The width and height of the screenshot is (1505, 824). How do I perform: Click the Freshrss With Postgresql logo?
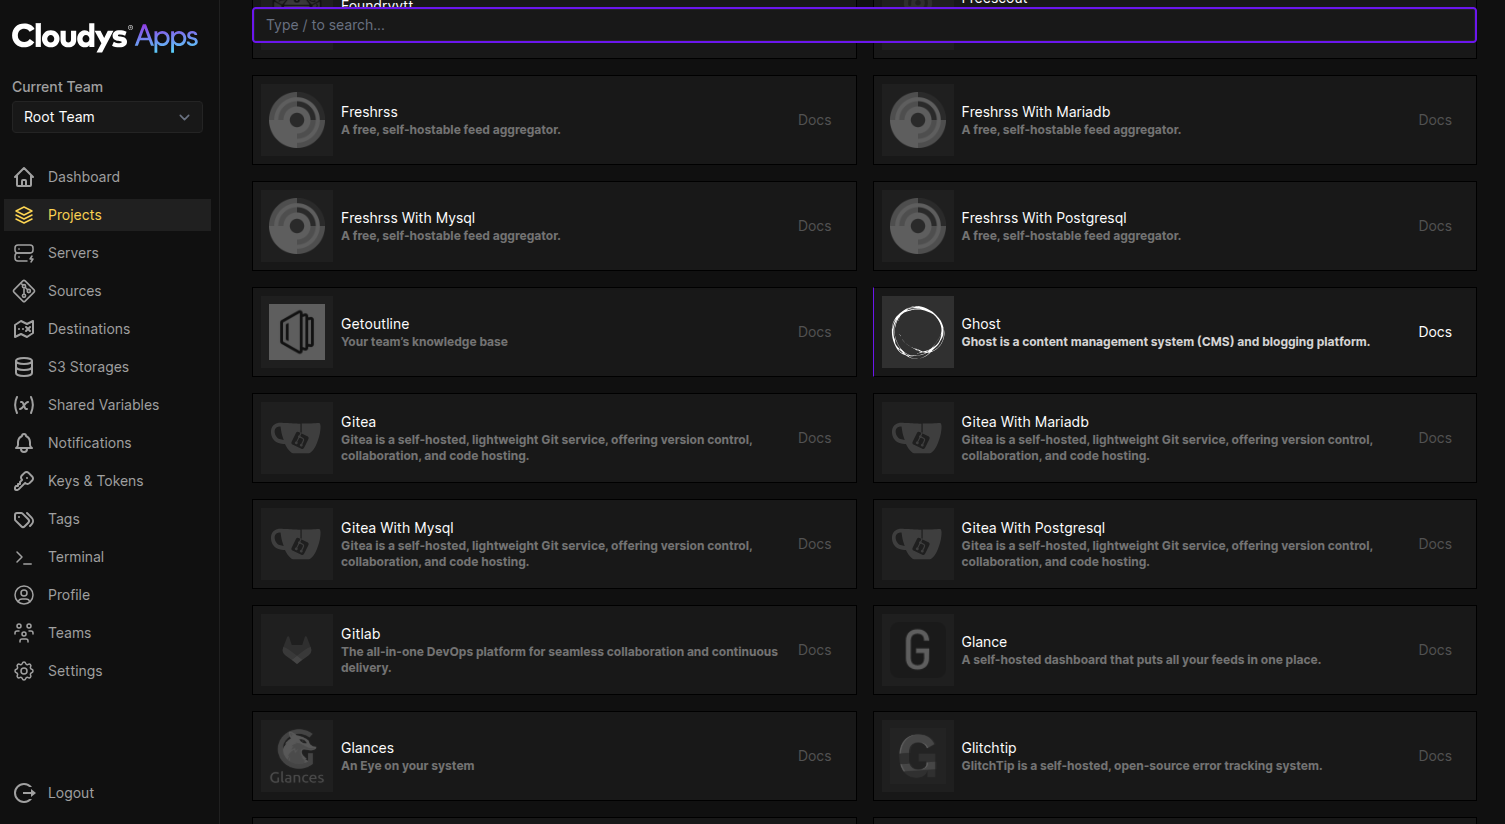(x=918, y=226)
